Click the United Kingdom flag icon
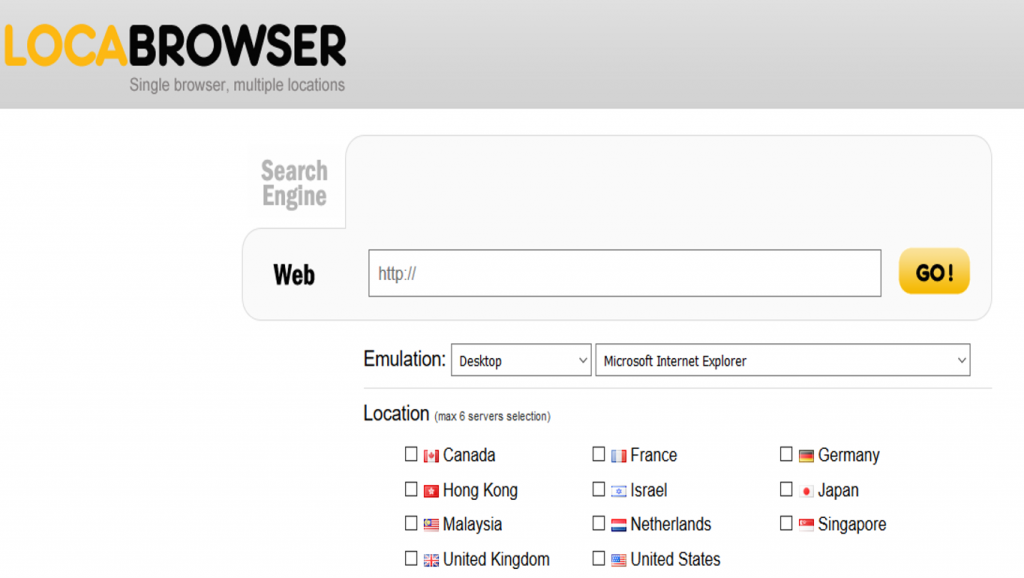This screenshot has width=1024, height=578. pyautogui.click(x=430, y=558)
